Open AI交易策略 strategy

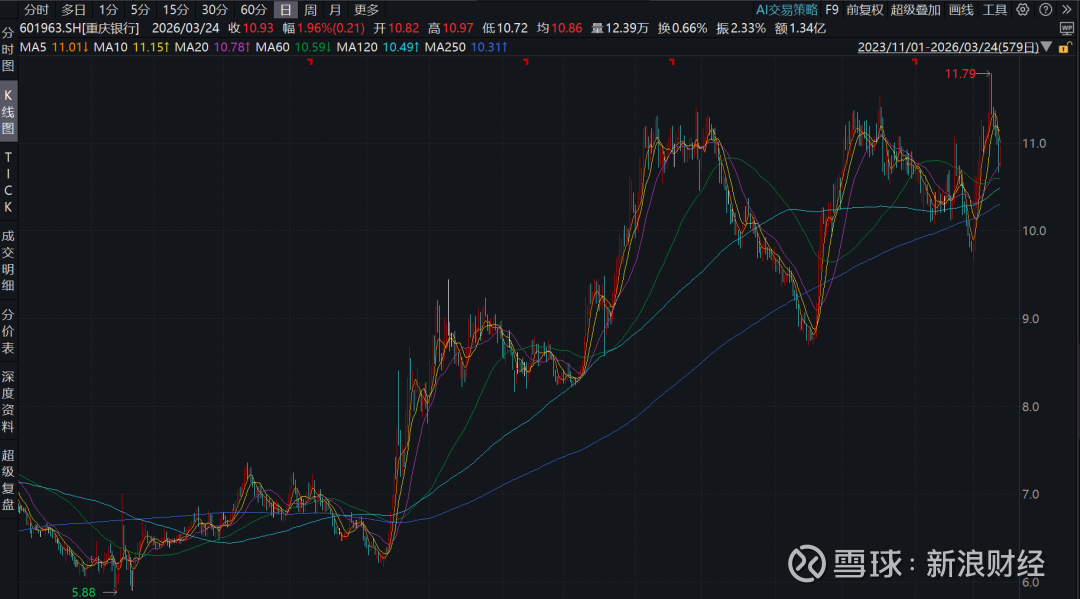(787, 10)
